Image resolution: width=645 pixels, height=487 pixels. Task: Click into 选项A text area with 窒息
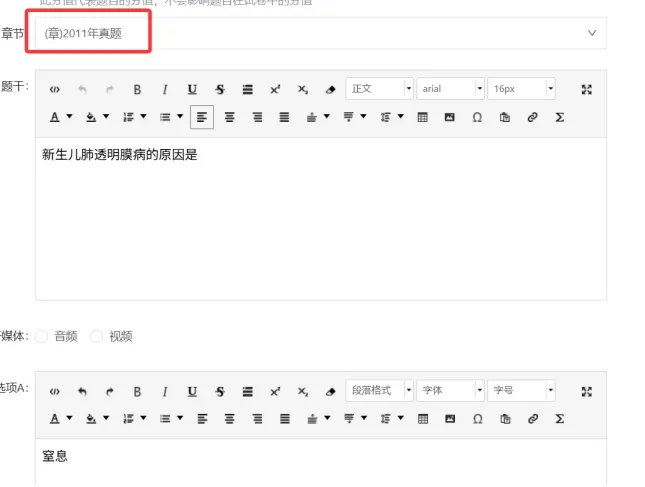(321, 463)
